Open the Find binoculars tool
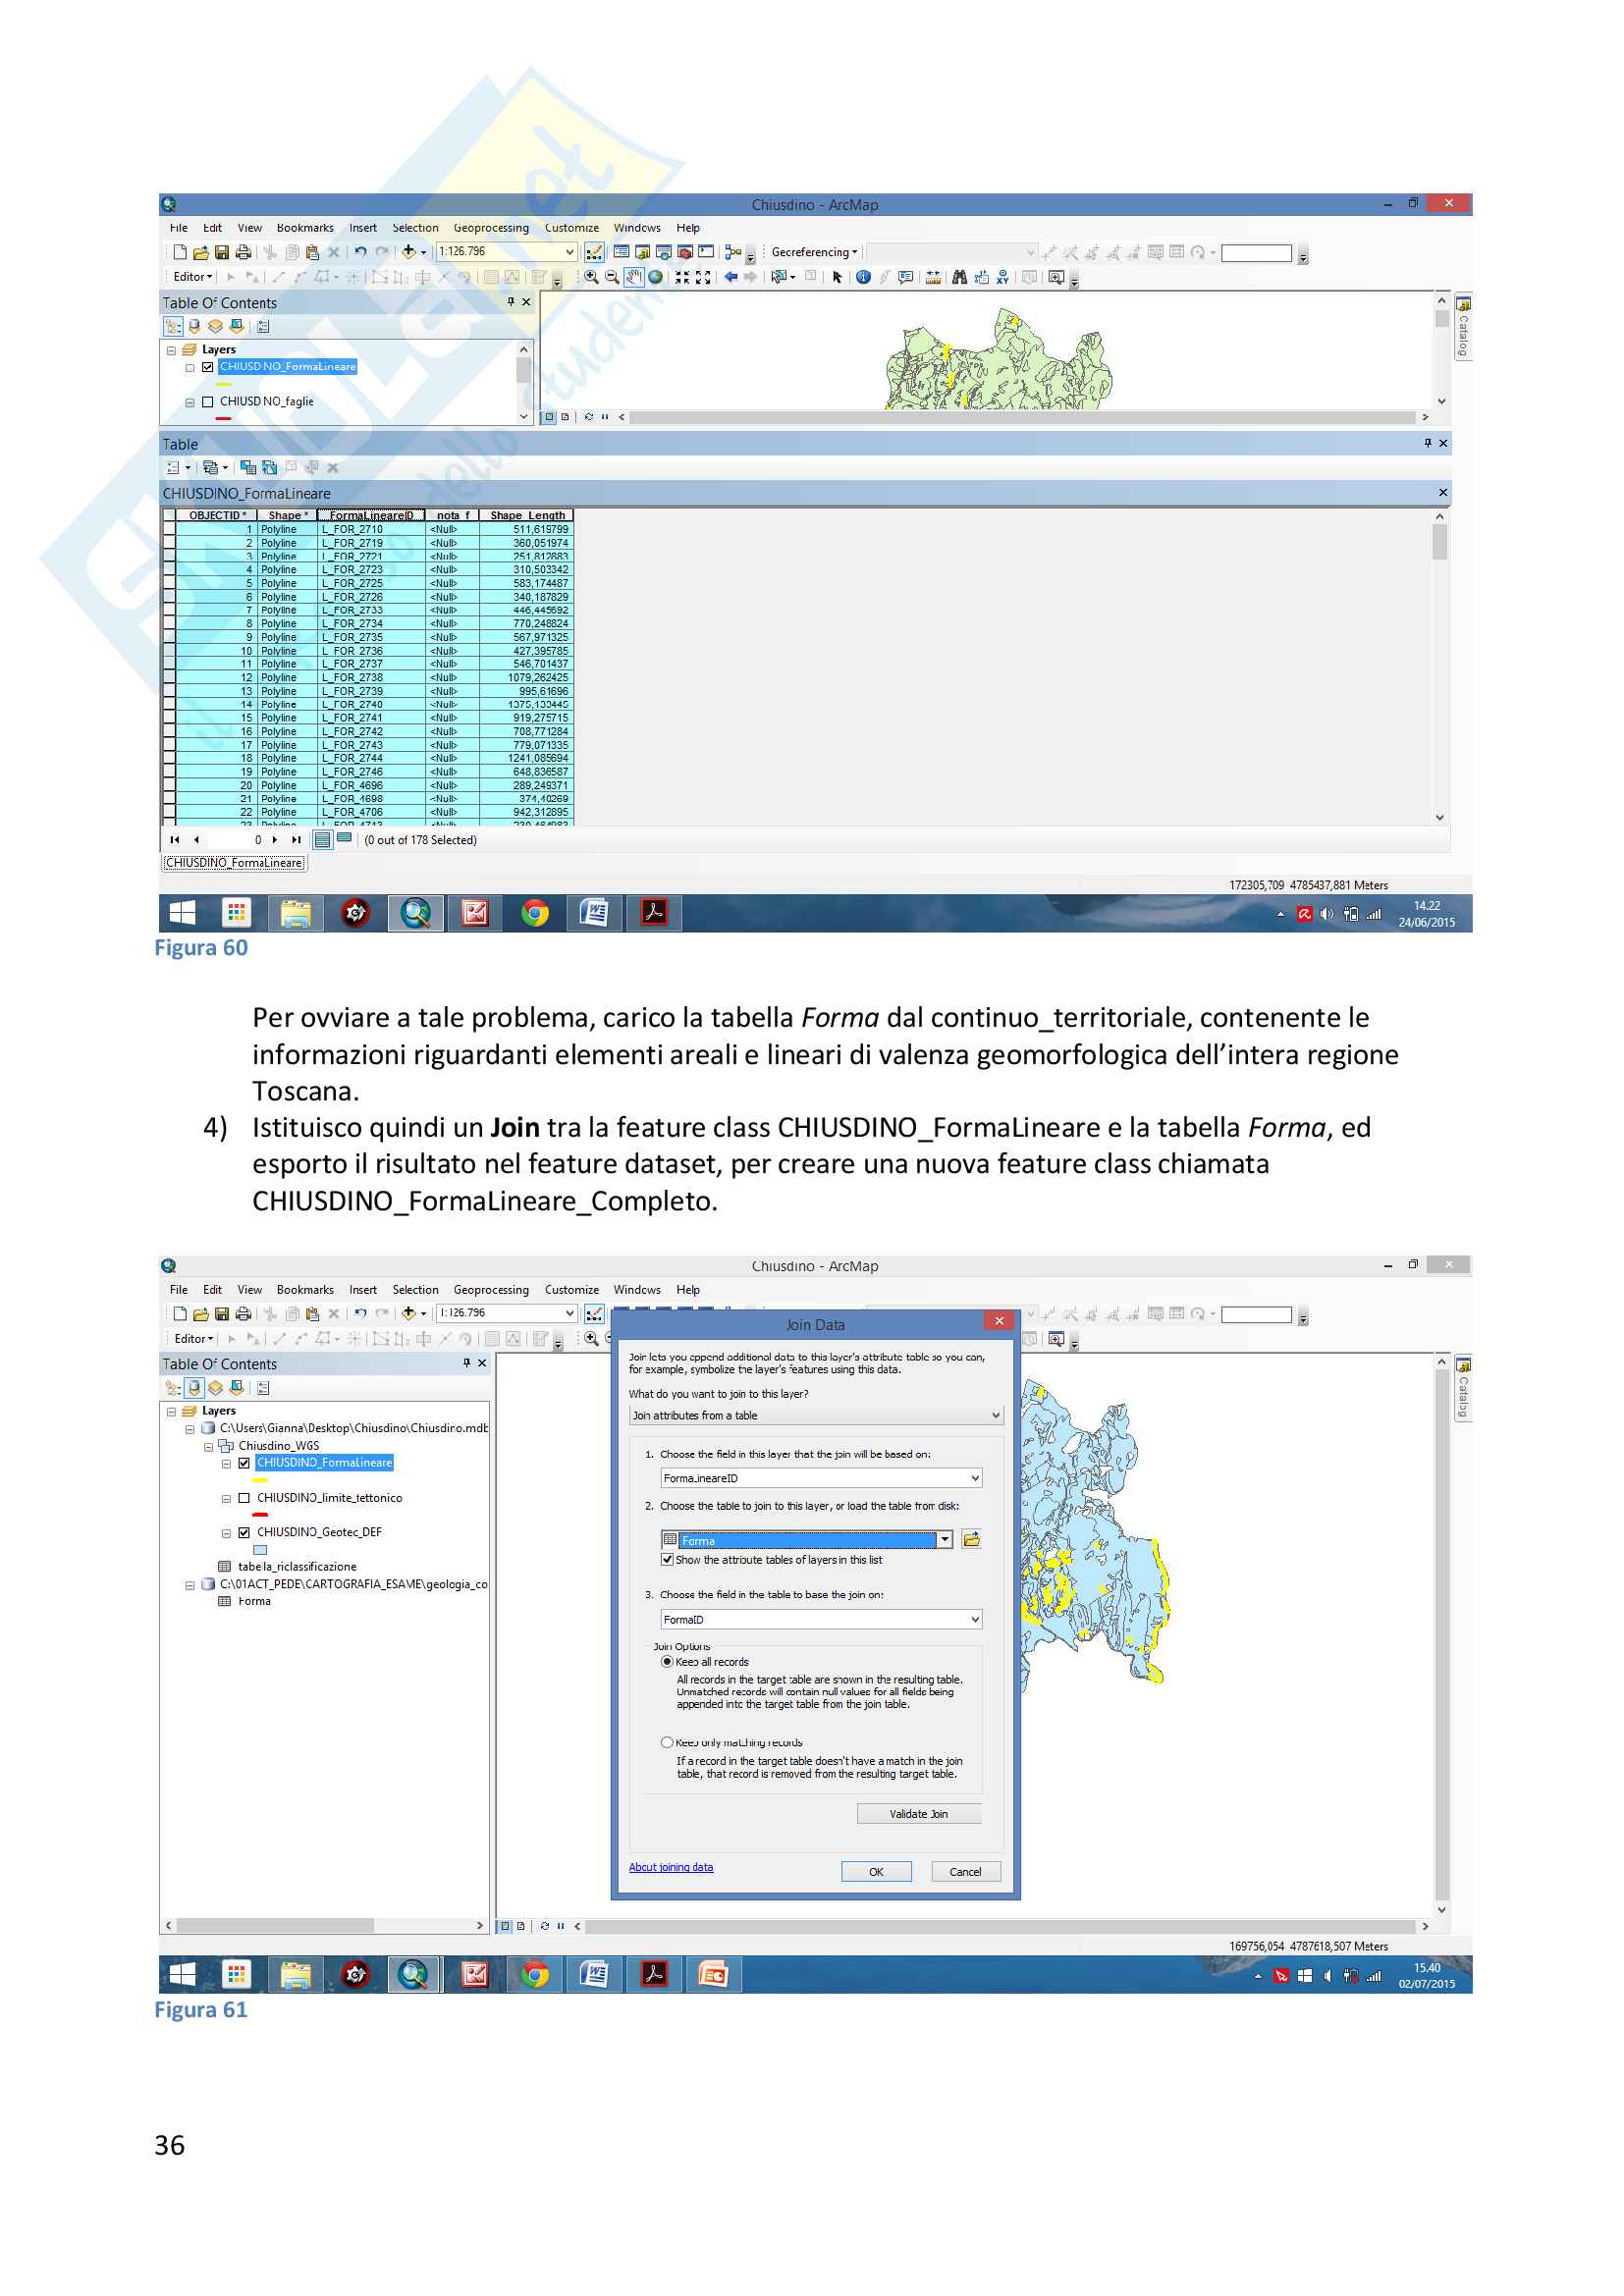This screenshot has width=1624, height=2296. pyautogui.click(x=959, y=277)
